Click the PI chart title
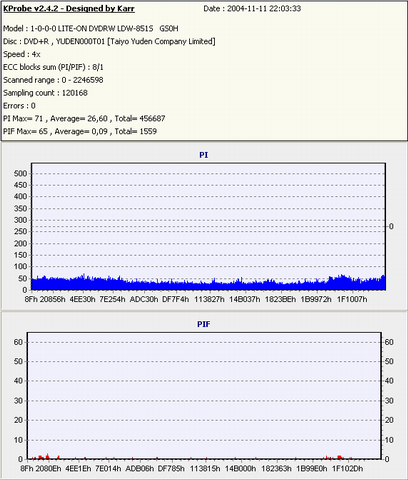This screenshot has height=480, width=408. tap(204, 155)
